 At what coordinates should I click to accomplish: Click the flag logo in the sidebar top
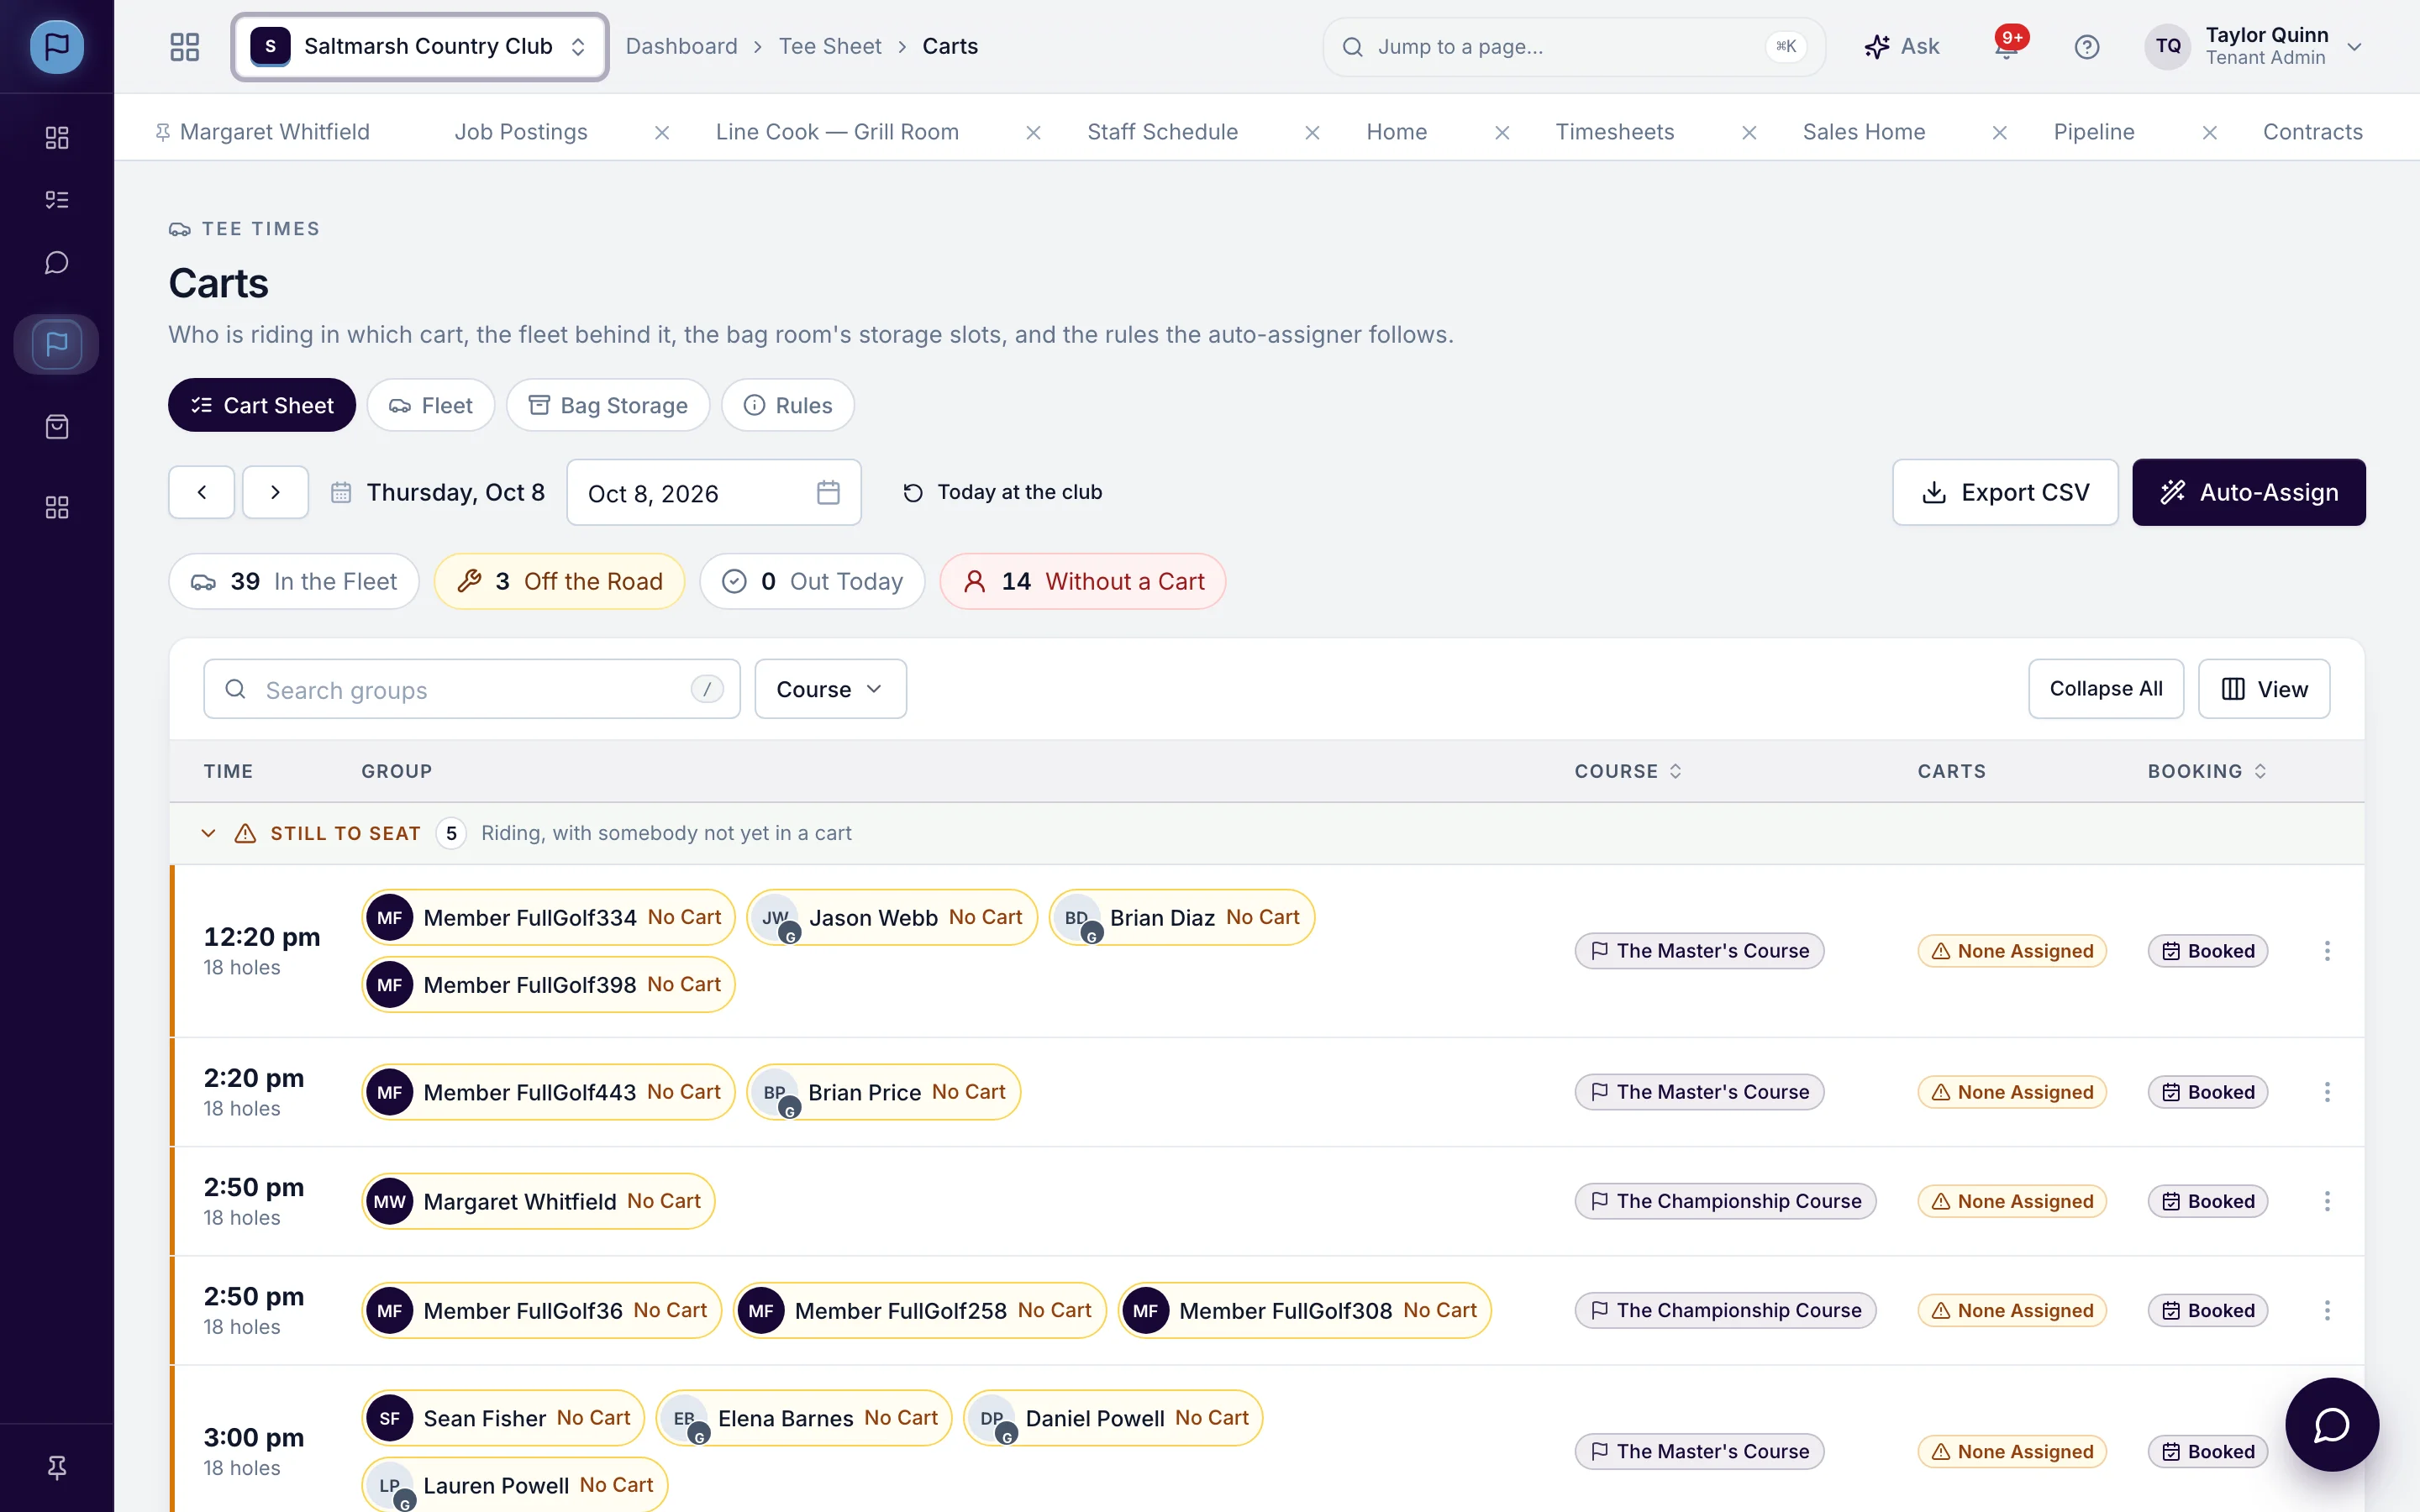pos(57,46)
